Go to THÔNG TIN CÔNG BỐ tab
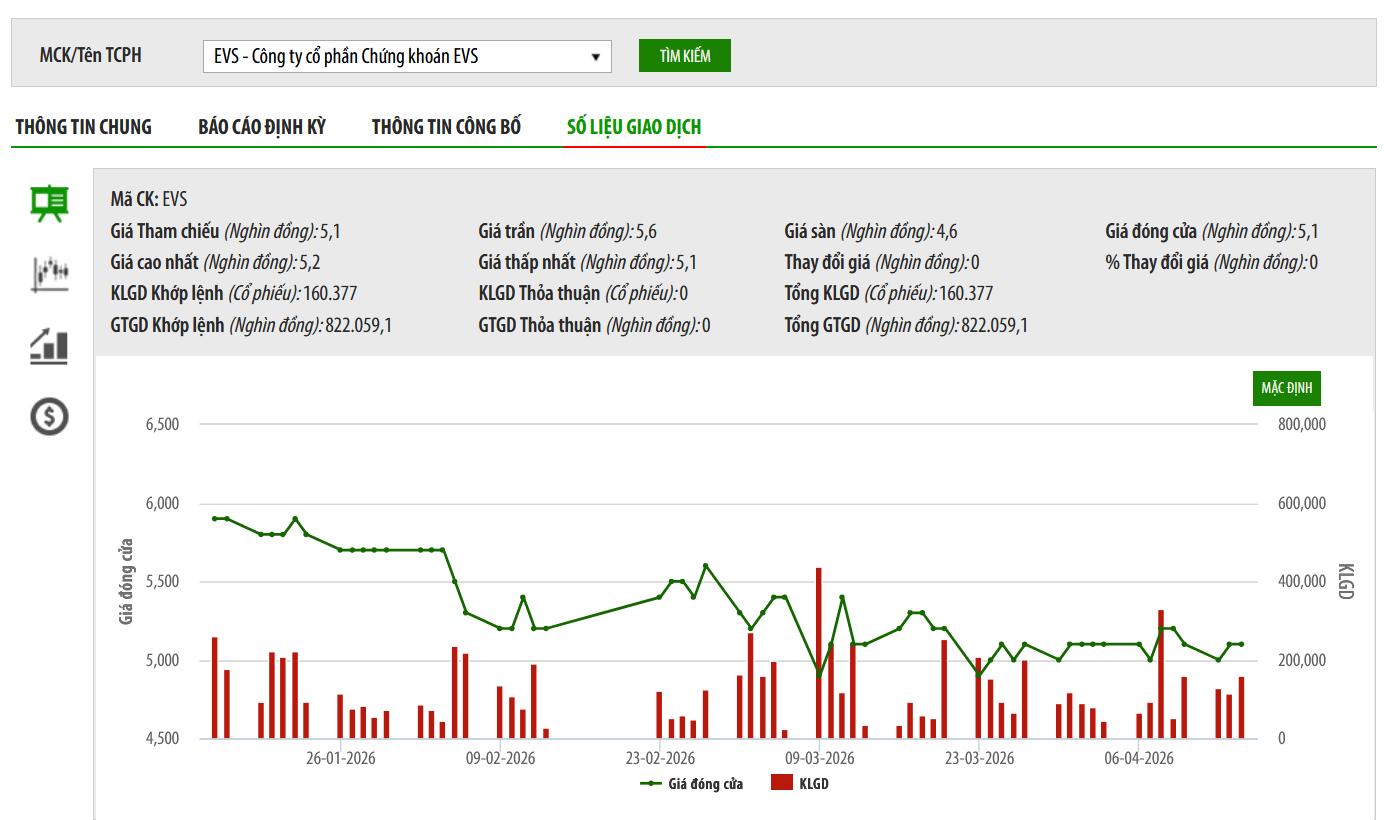 446,127
